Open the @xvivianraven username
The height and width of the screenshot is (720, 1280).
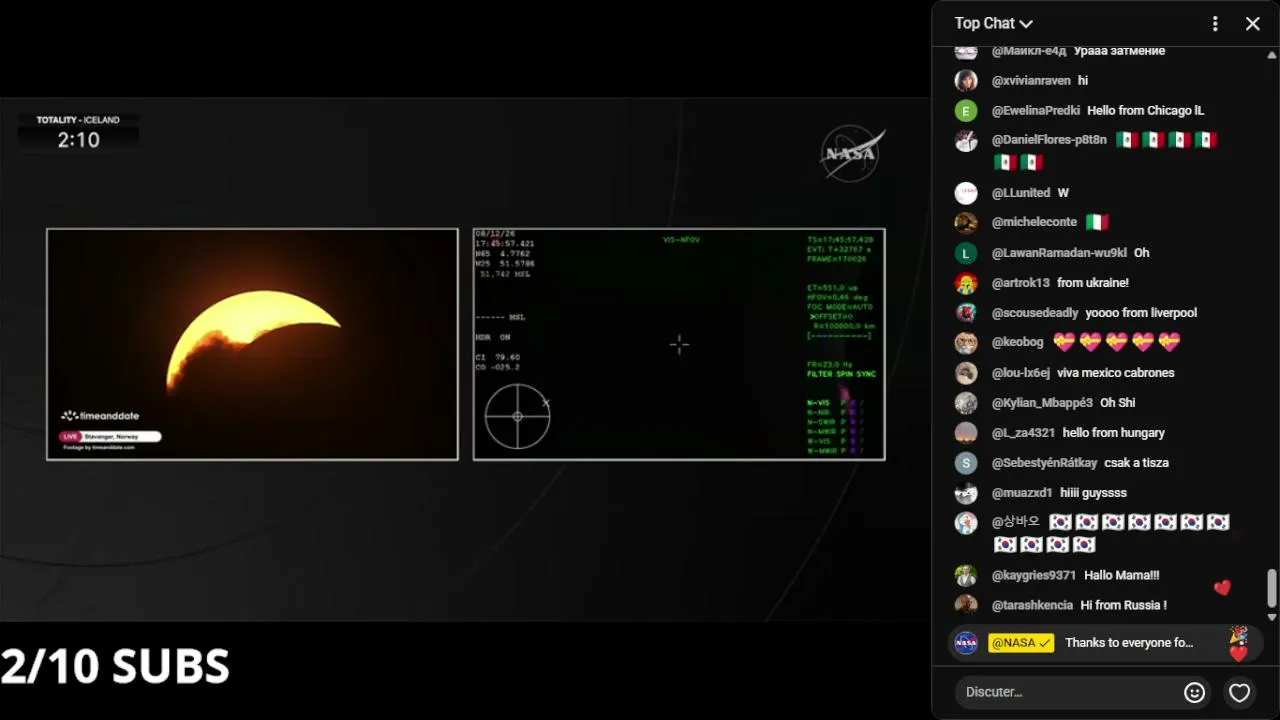pos(1031,81)
